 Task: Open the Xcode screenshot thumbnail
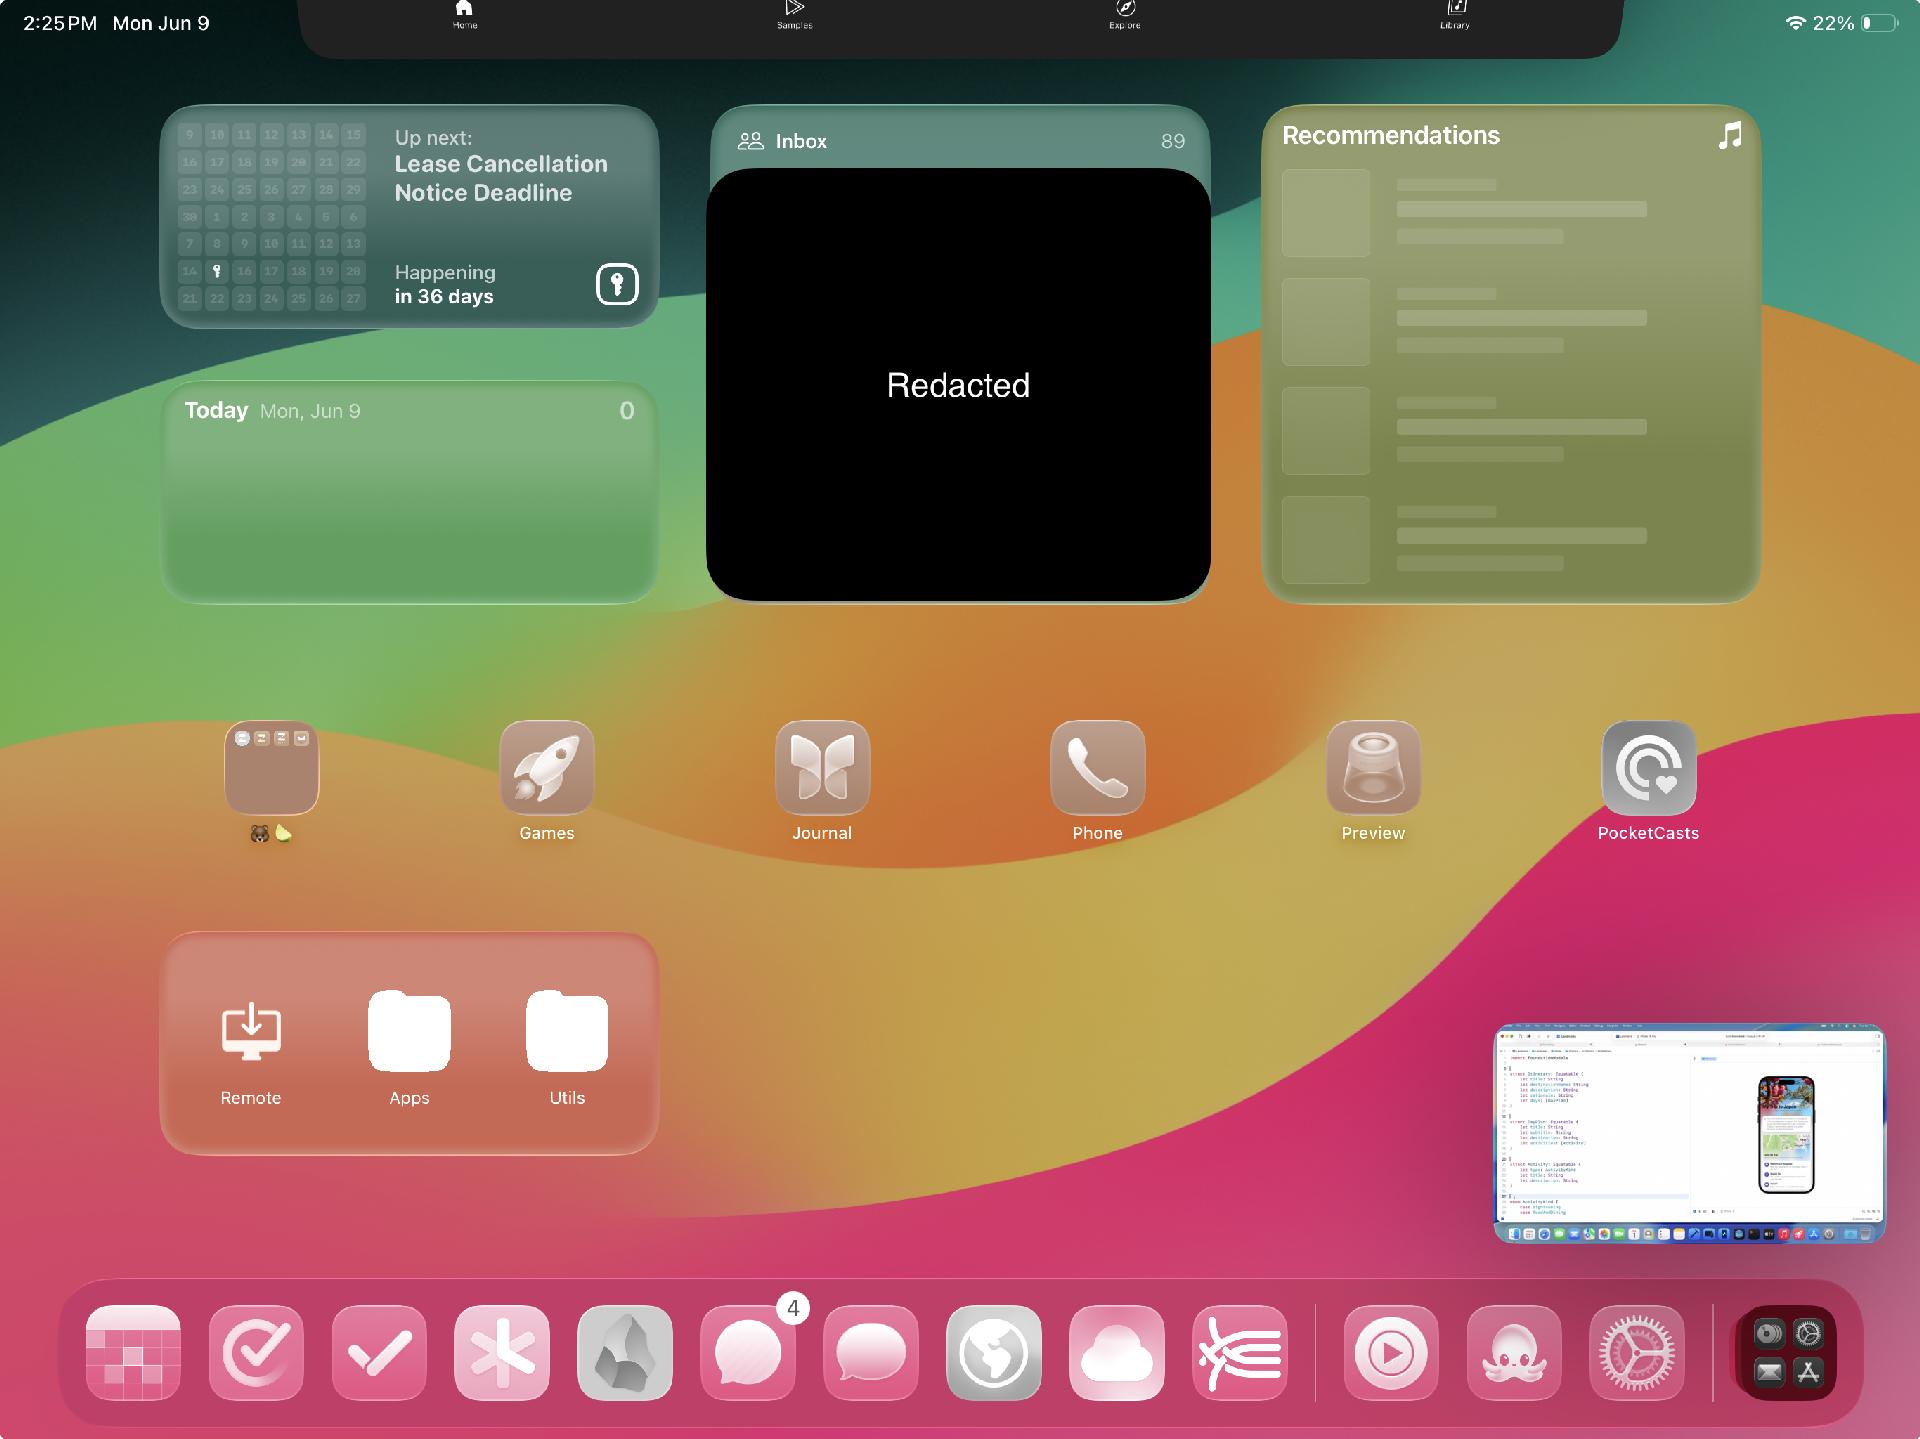coord(1688,1133)
